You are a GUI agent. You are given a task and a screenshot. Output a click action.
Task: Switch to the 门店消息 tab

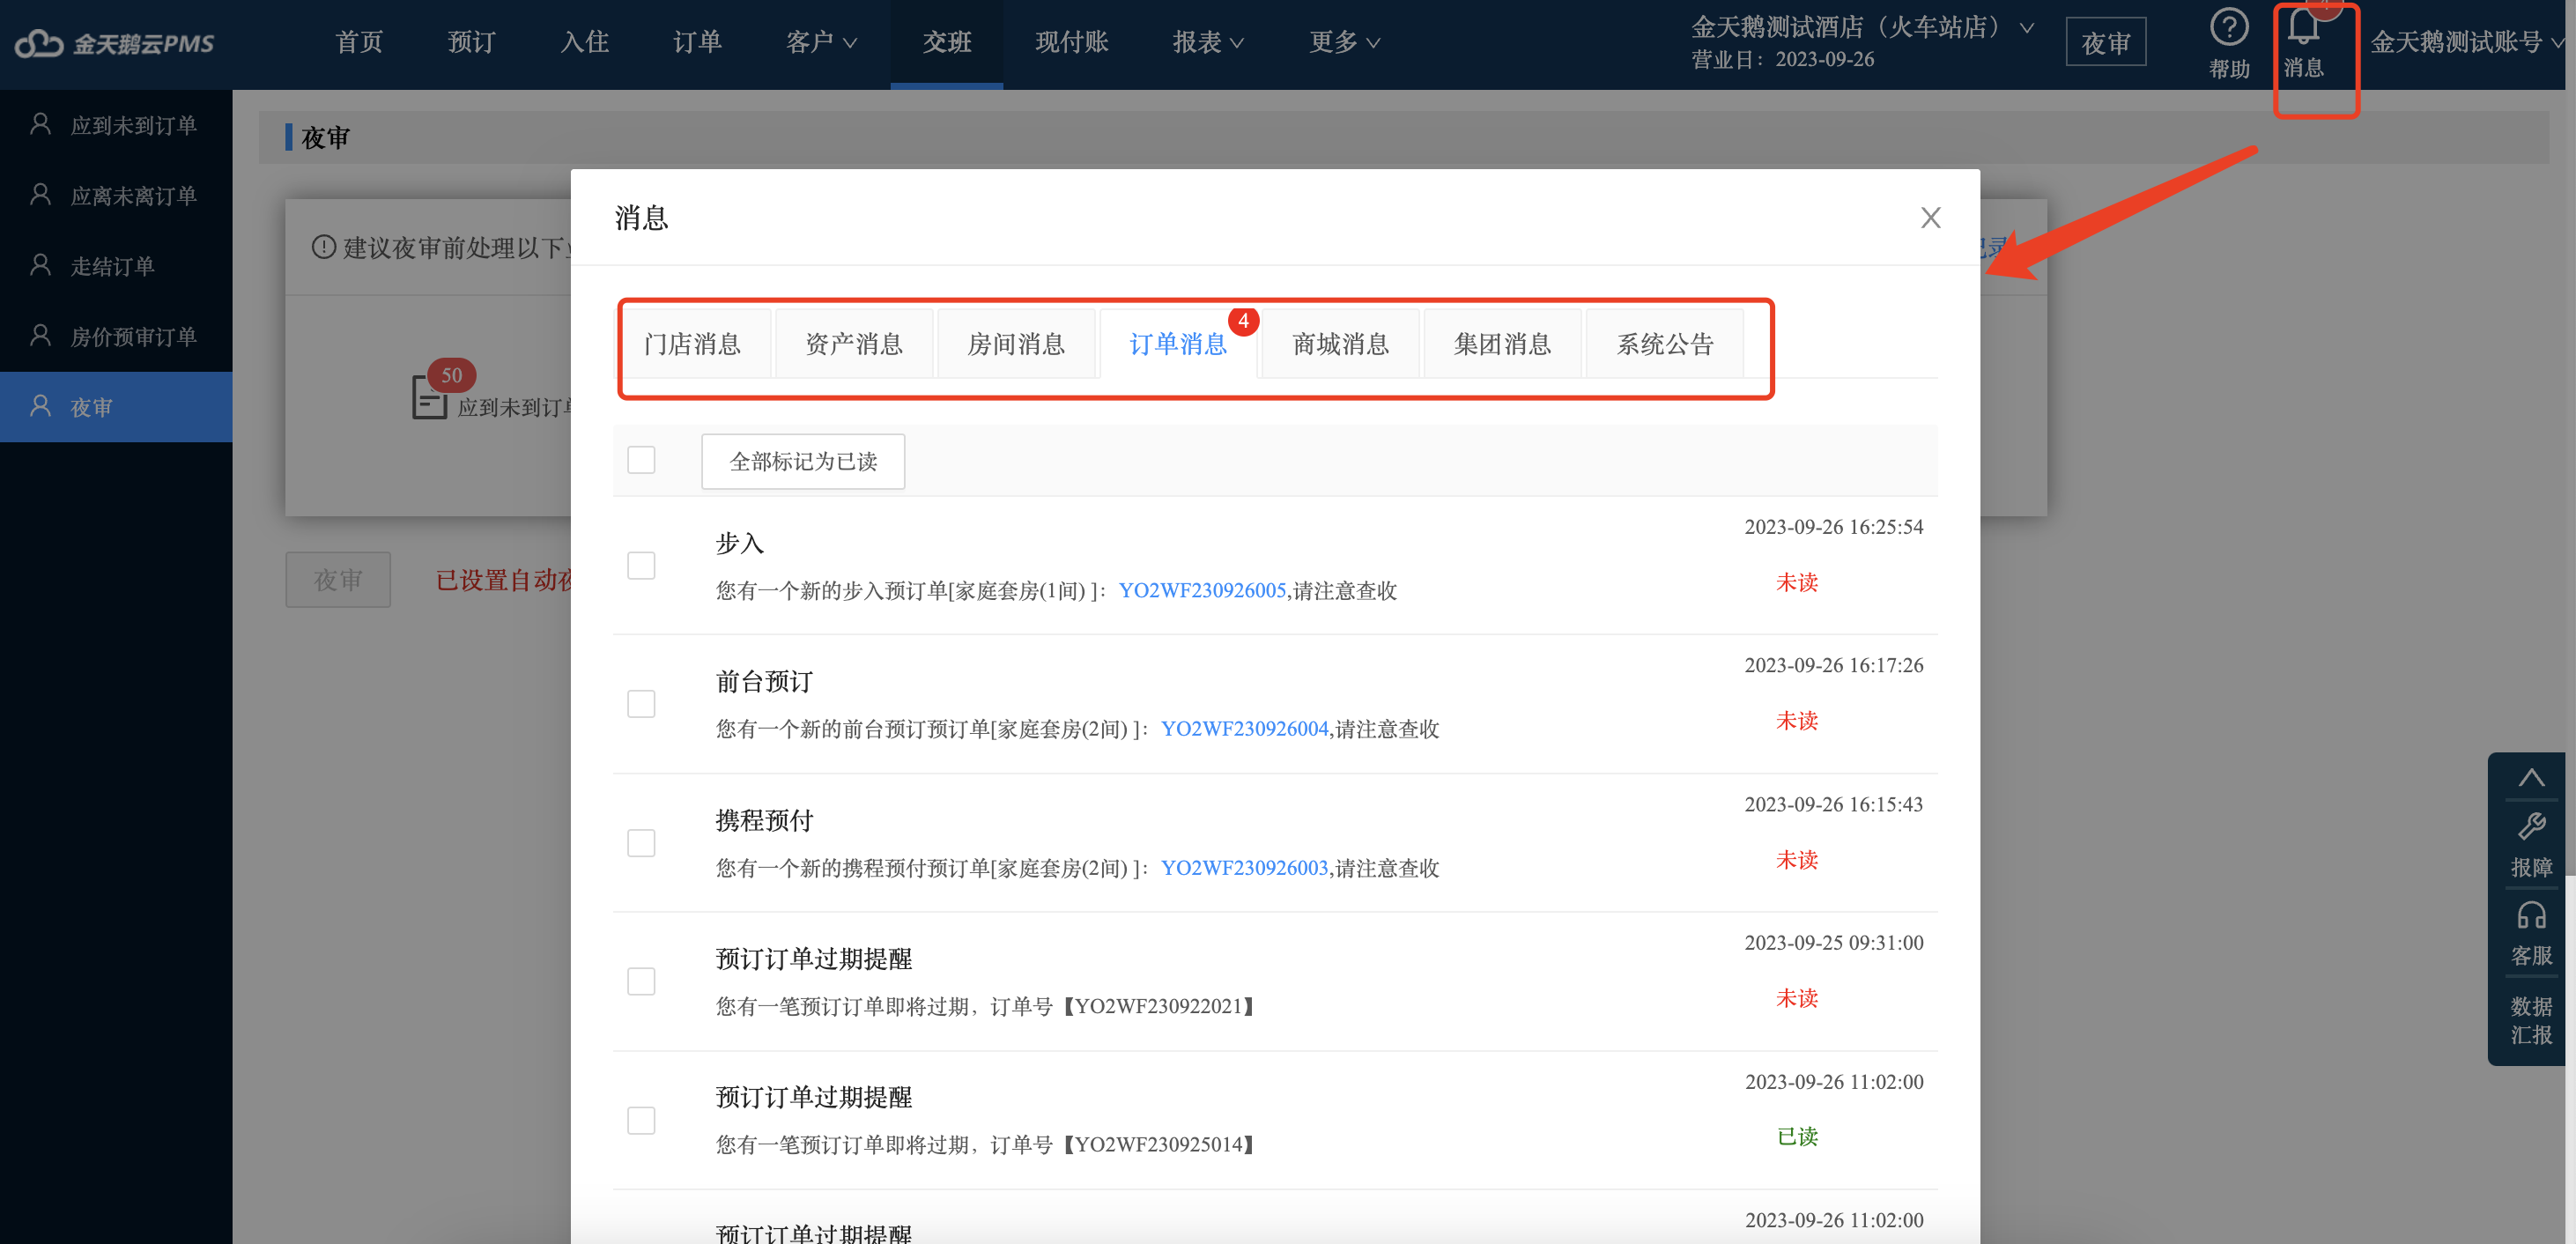point(692,344)
